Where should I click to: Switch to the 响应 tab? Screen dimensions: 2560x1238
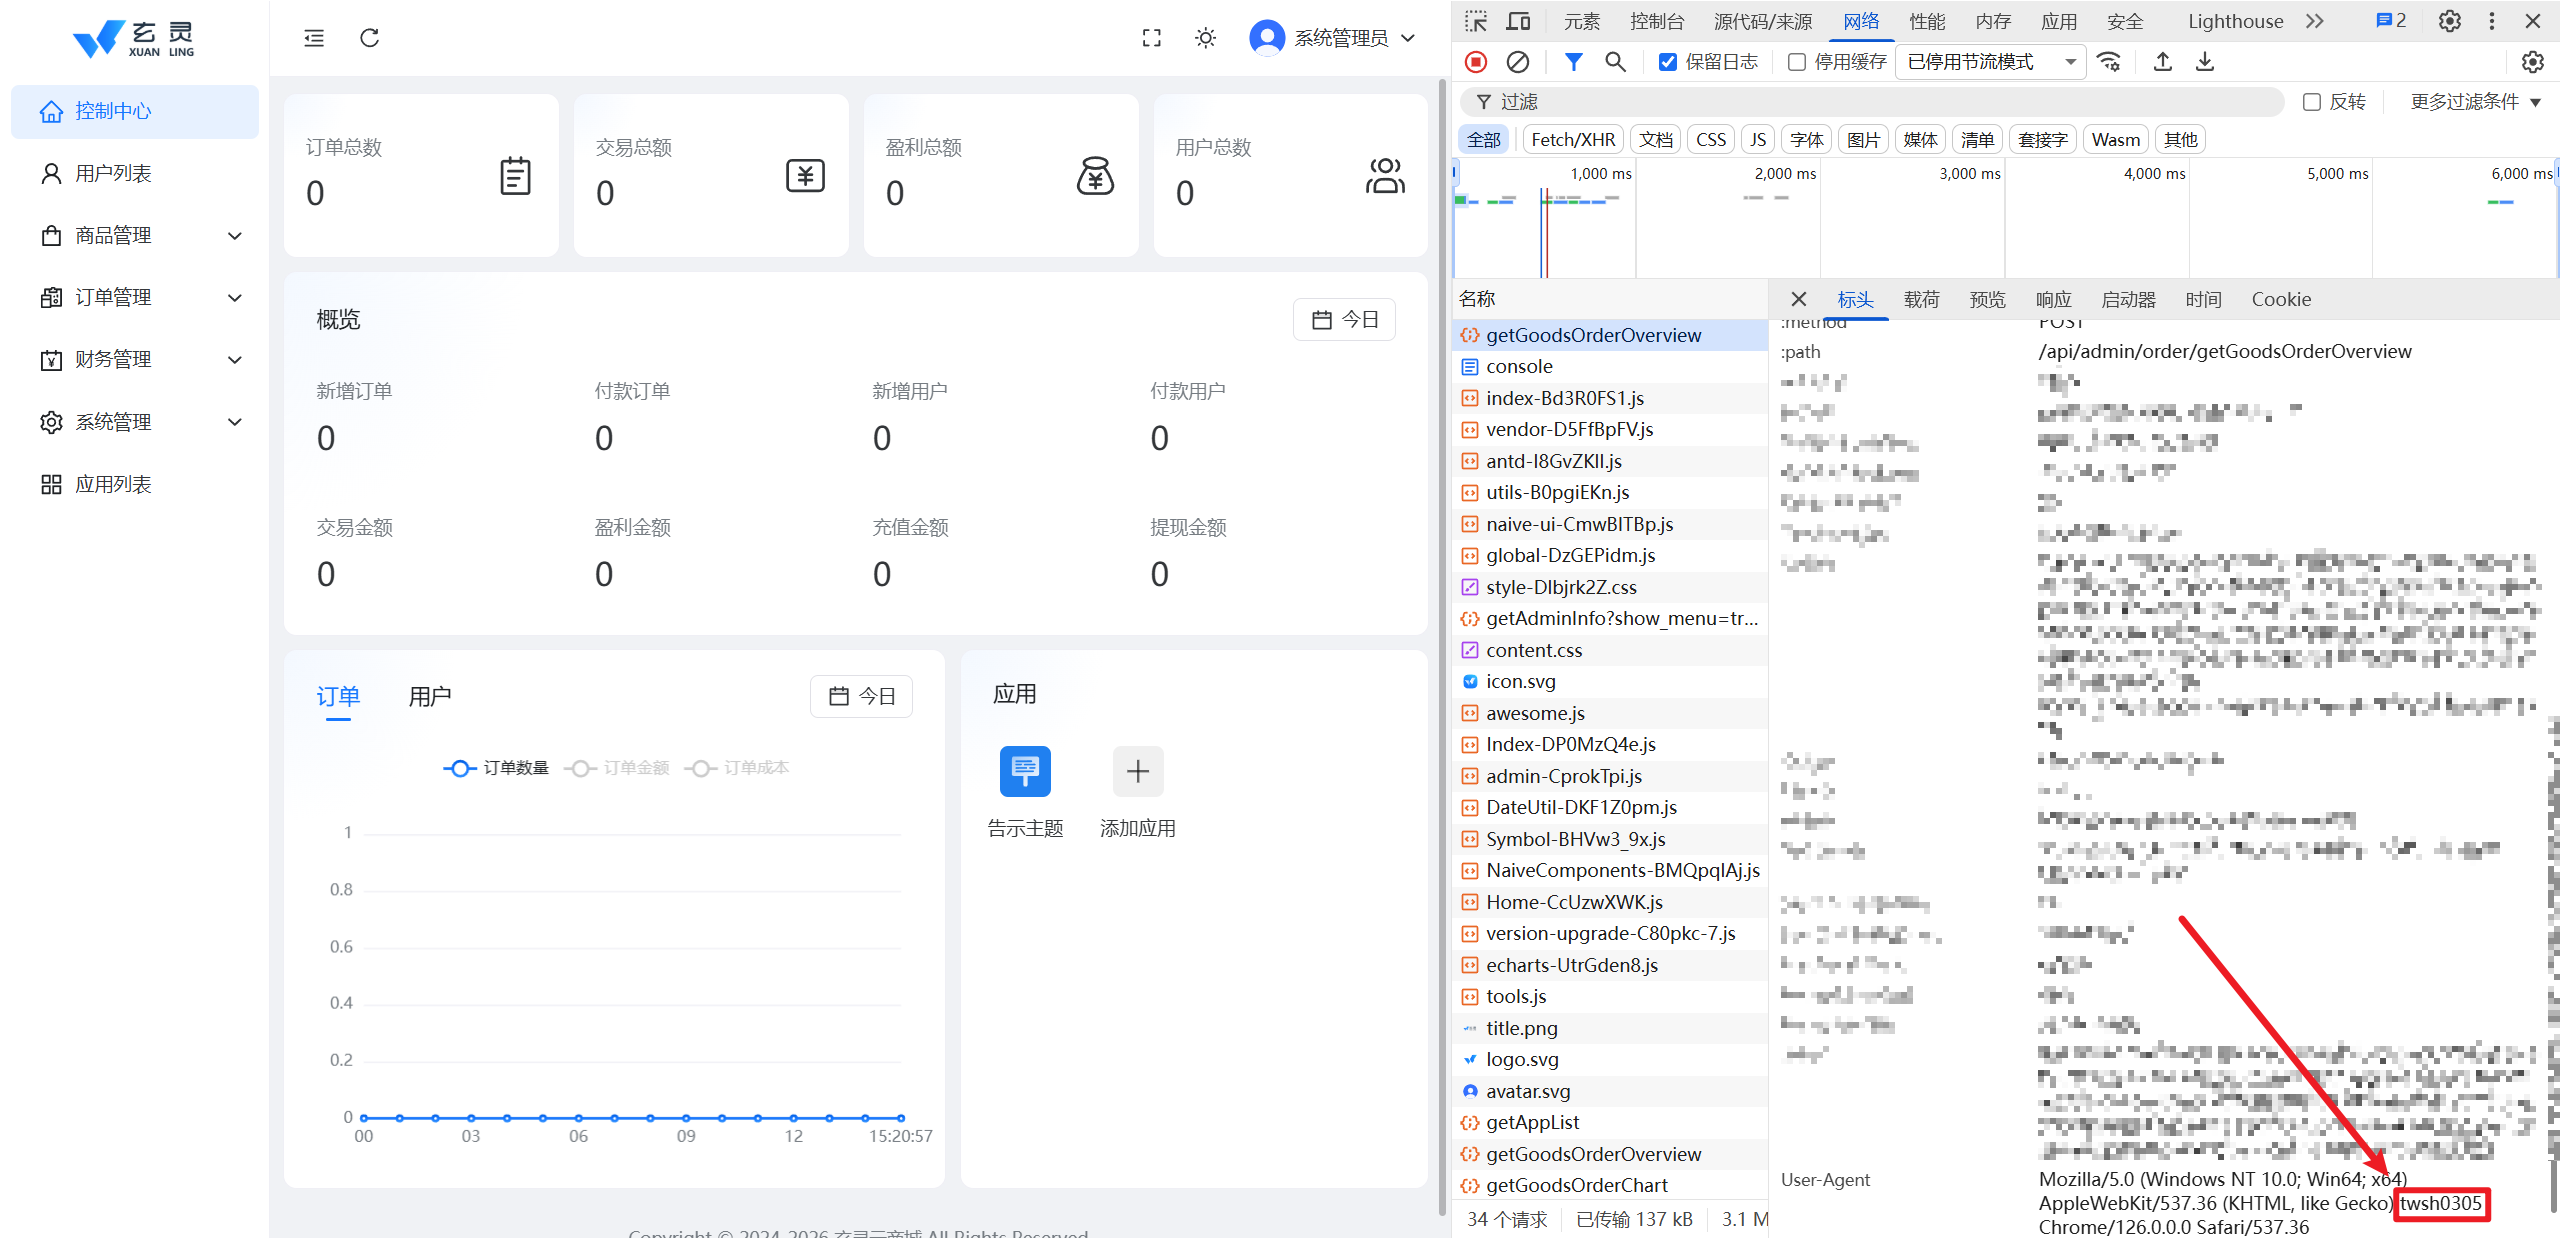(x=2053, y=299)
